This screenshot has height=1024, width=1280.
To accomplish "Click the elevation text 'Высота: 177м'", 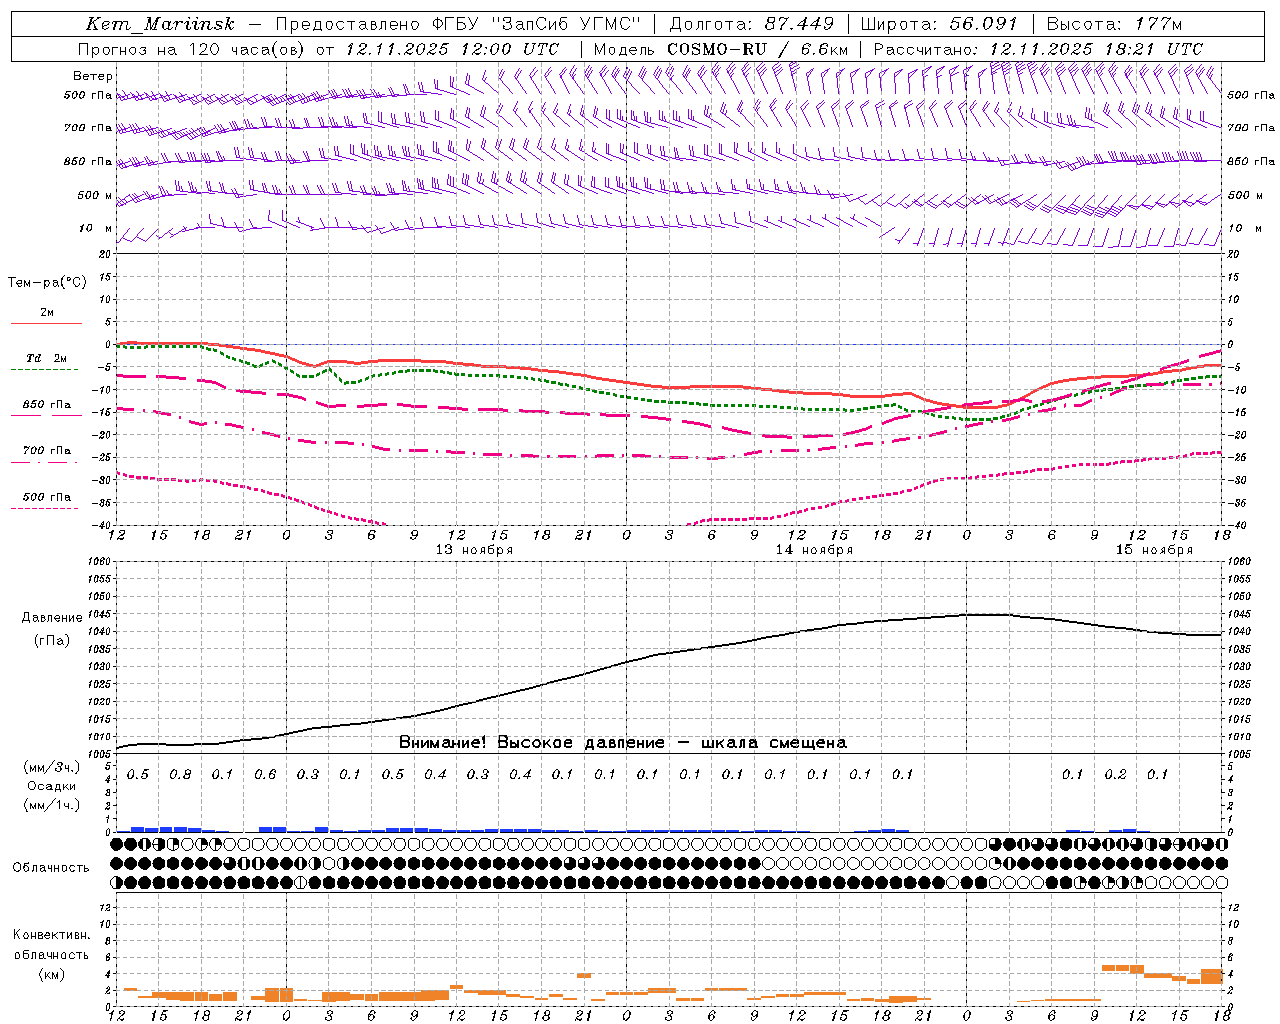I will [1114, 24].
